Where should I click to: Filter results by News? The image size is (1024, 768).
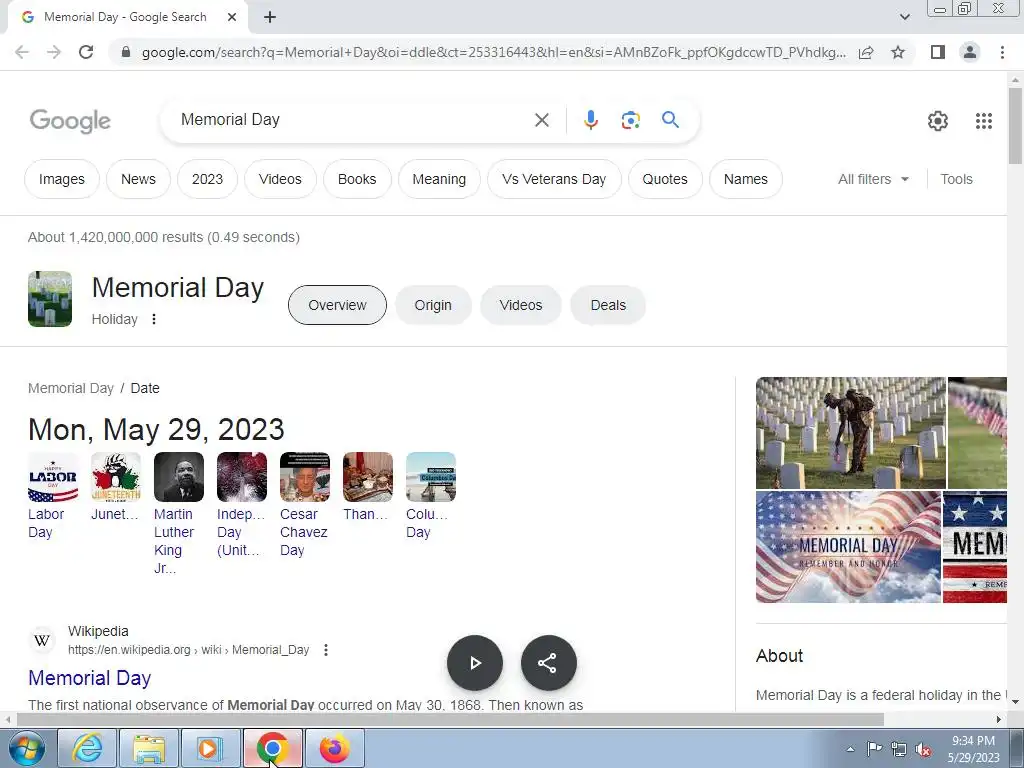[x=138, y=179]
